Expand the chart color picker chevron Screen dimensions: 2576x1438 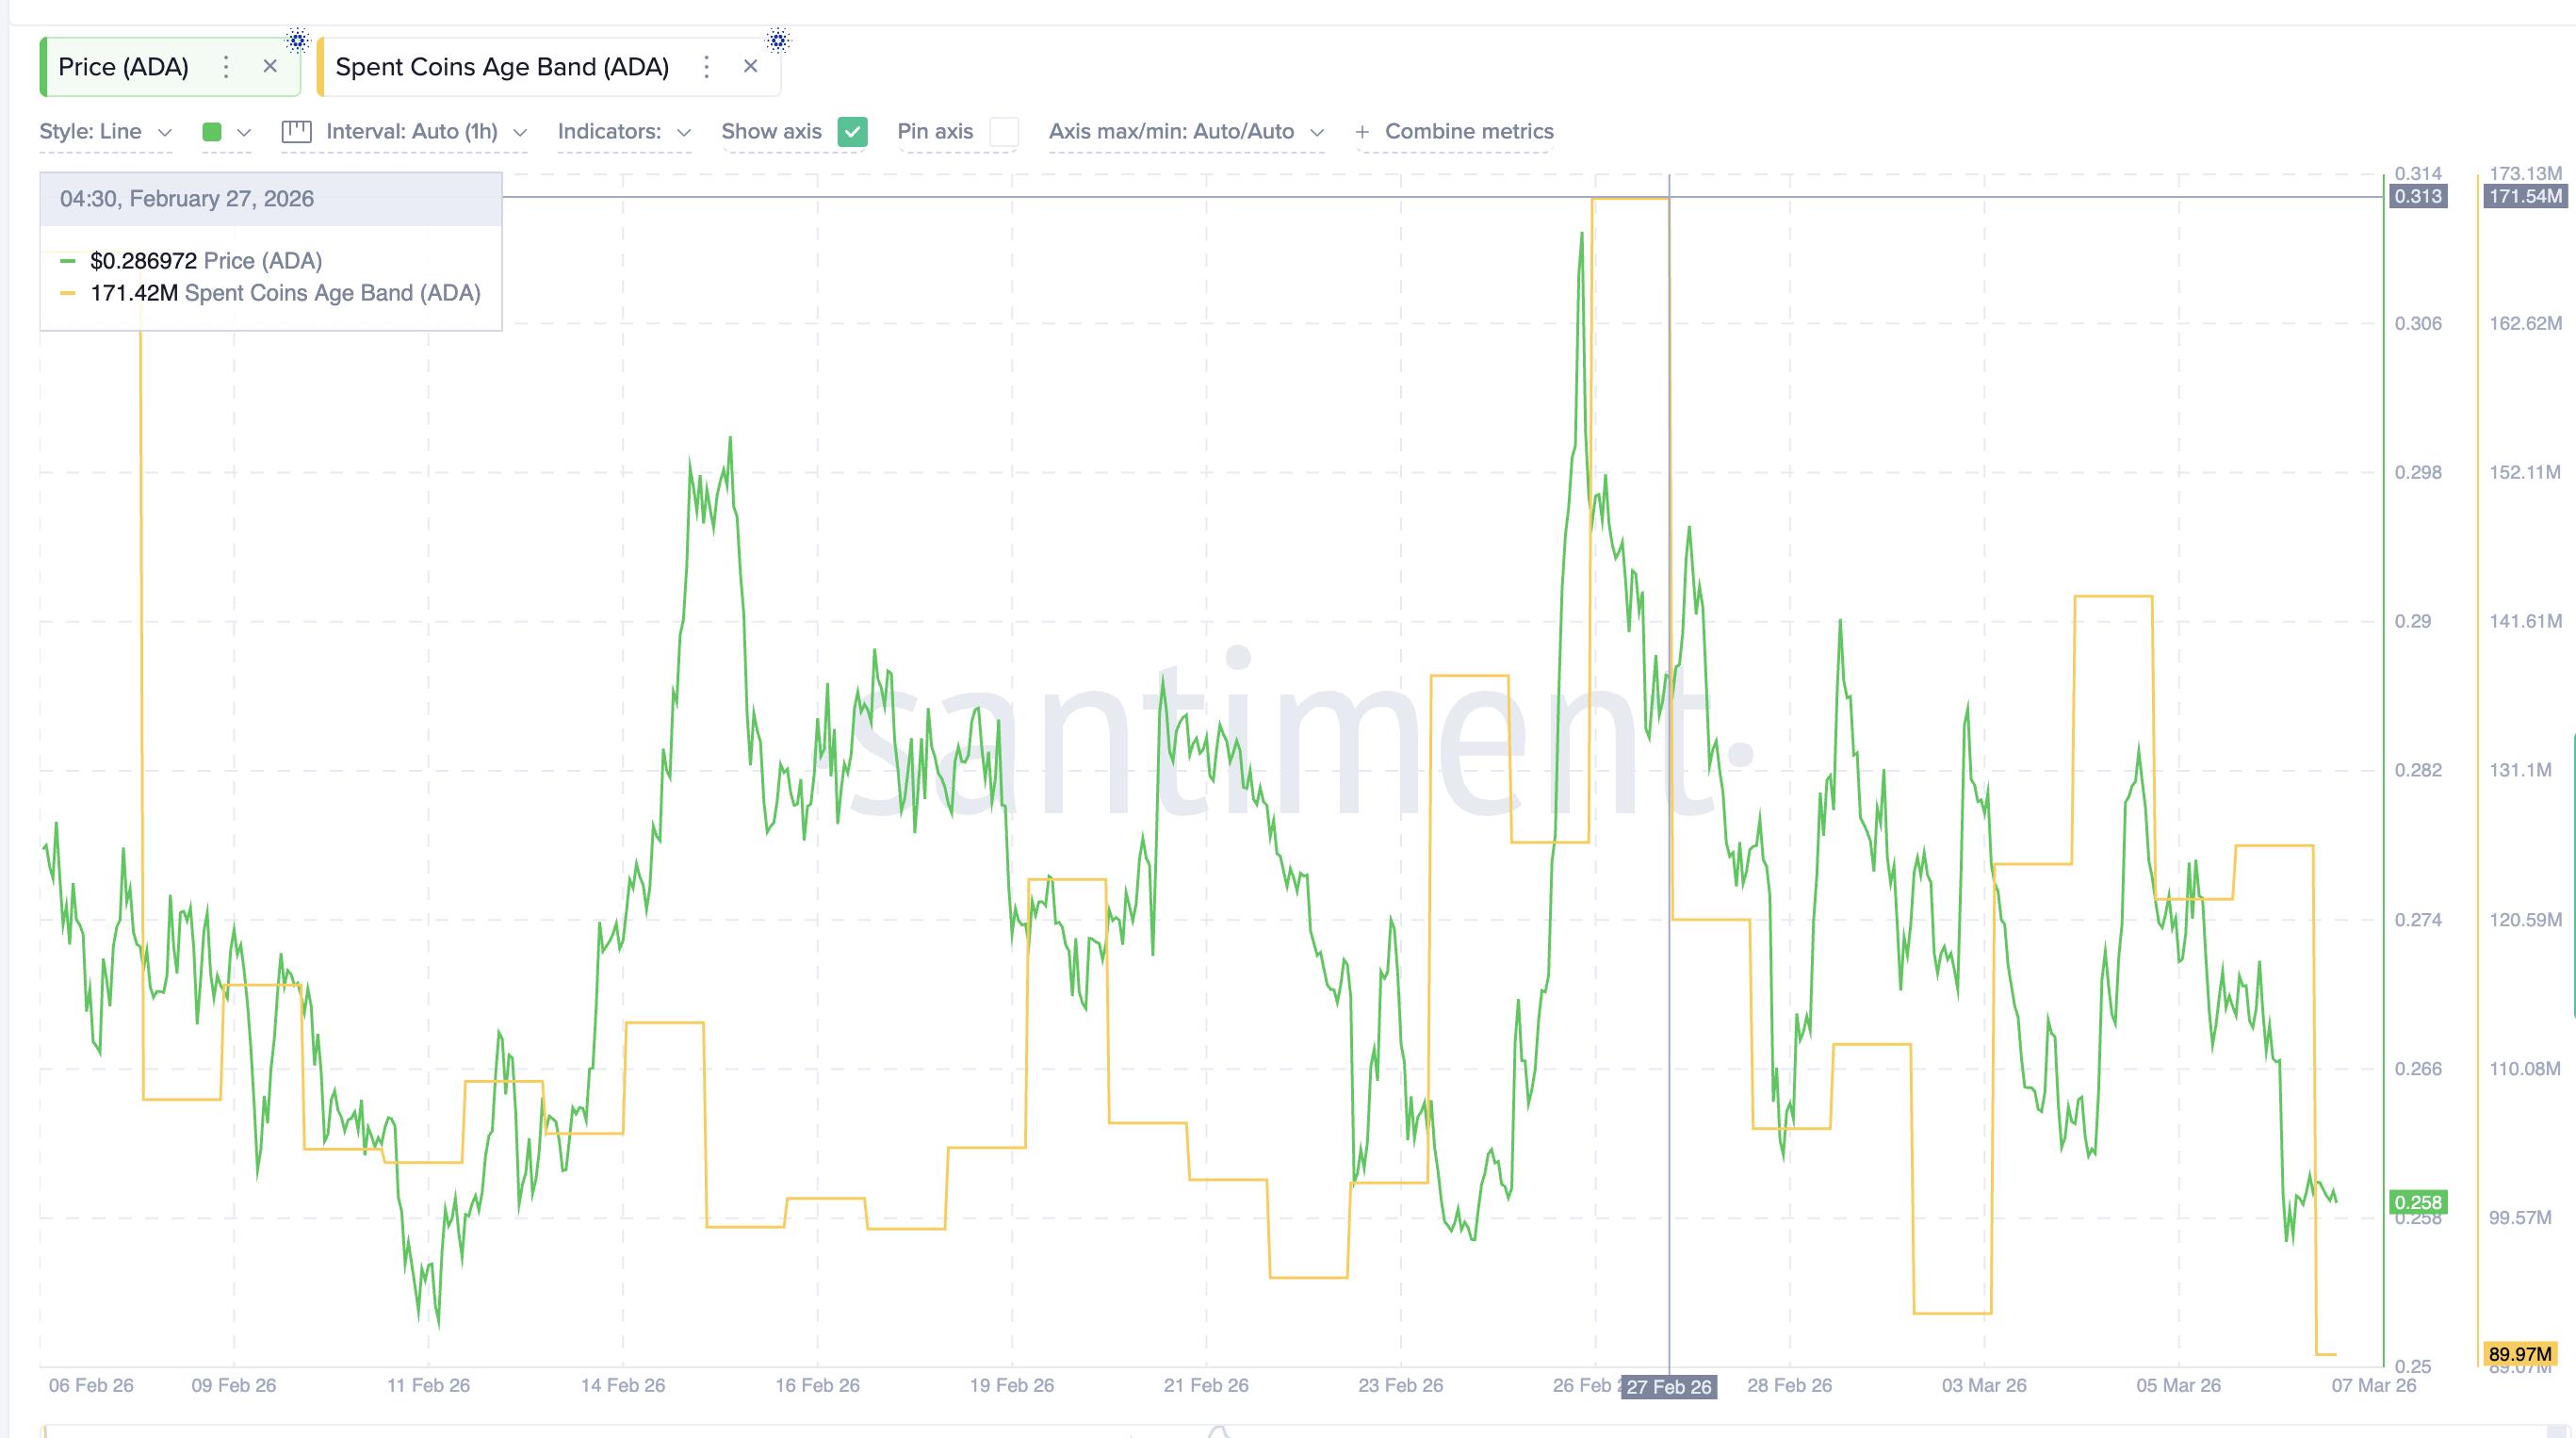pos(247,131)
